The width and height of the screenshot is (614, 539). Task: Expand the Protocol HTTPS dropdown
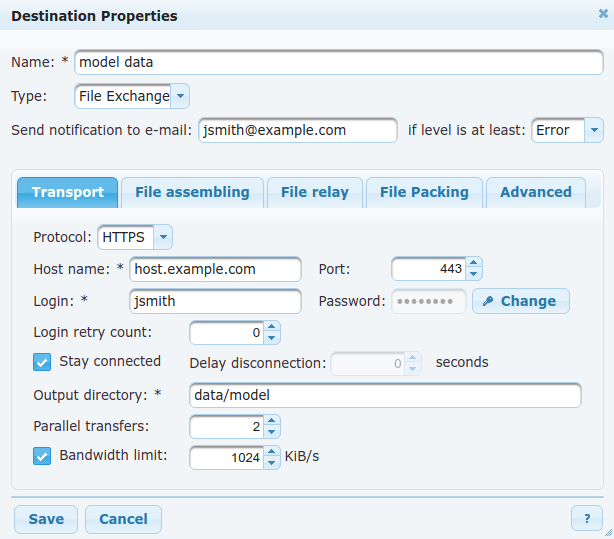pyautogui.click(x=163, y=237)
